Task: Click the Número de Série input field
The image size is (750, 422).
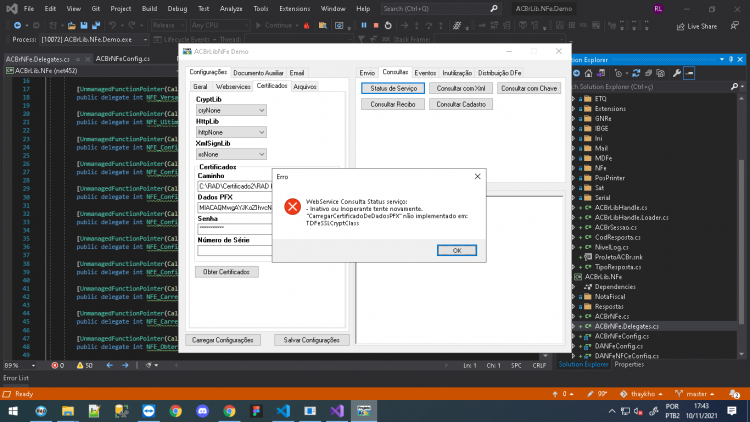Action: (235, 250)
